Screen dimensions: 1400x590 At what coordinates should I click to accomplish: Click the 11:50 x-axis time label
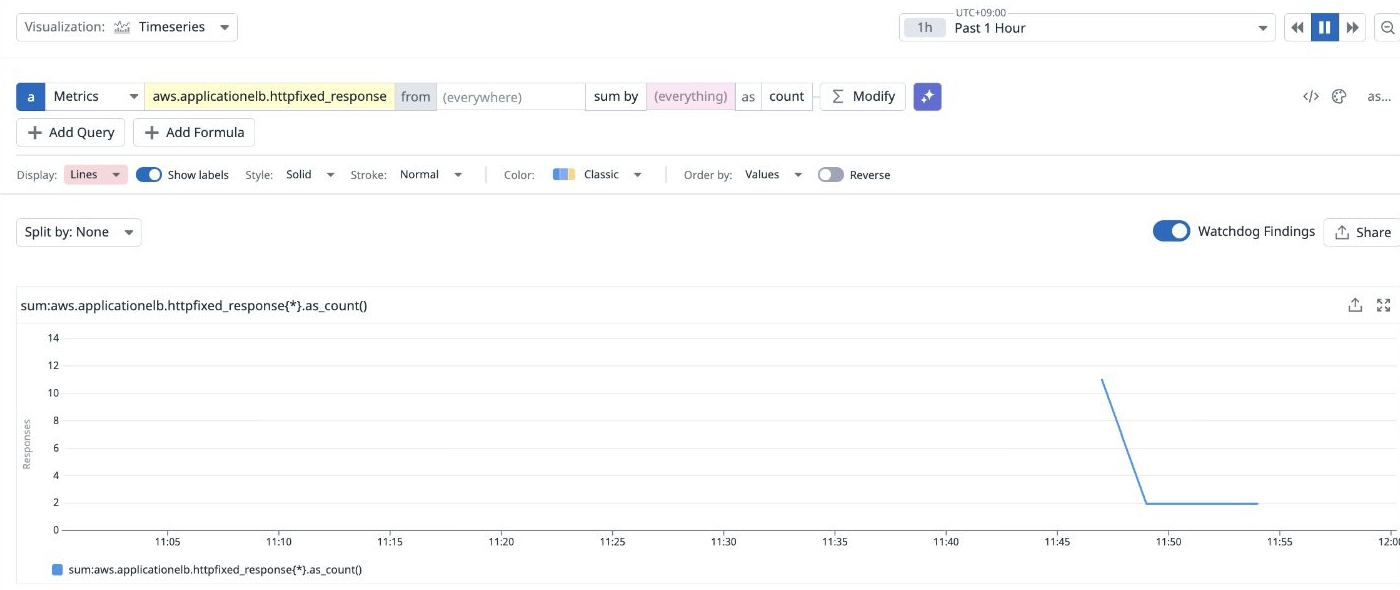1168,541
